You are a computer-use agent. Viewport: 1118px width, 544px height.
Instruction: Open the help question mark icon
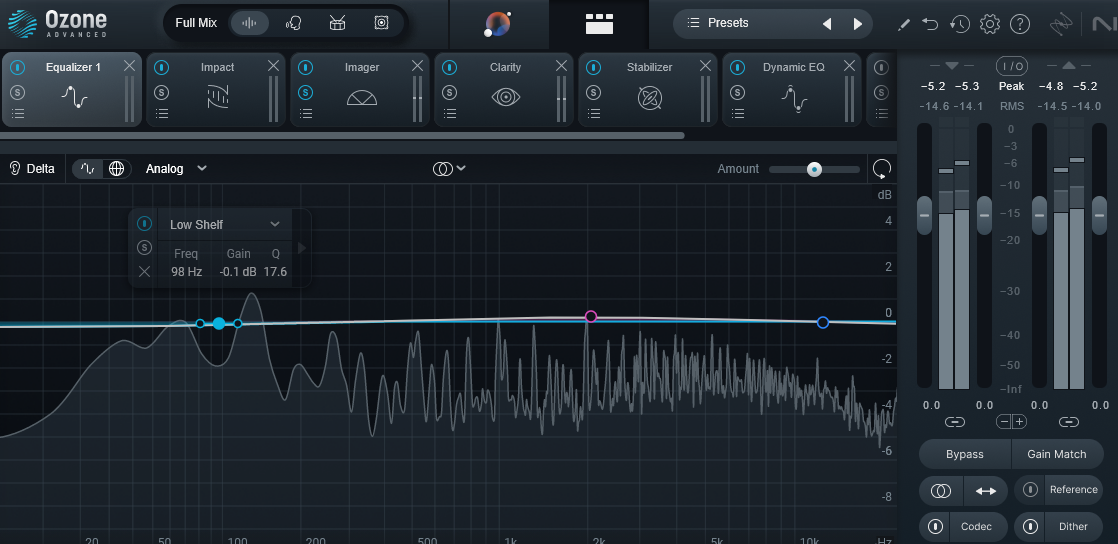(x=1020, y=24)
